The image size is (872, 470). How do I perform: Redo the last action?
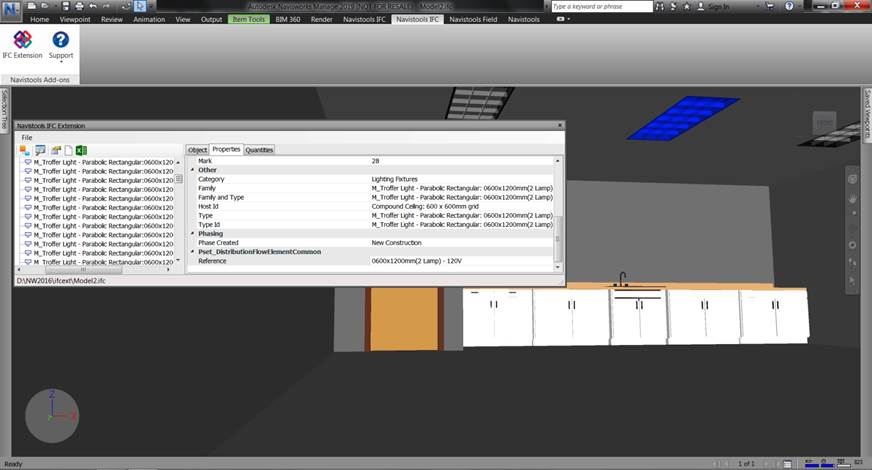pyautogui.click(x=106, y=6)
